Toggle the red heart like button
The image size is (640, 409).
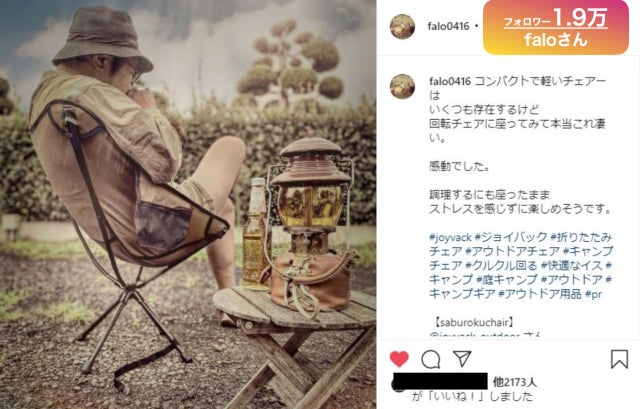399,359
